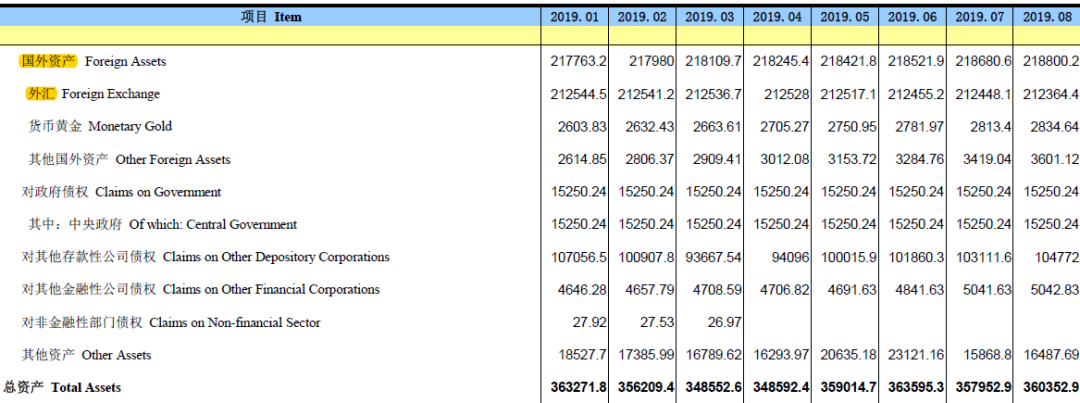Select Depository Corporations value 104772

click(x=1057, y=257)
